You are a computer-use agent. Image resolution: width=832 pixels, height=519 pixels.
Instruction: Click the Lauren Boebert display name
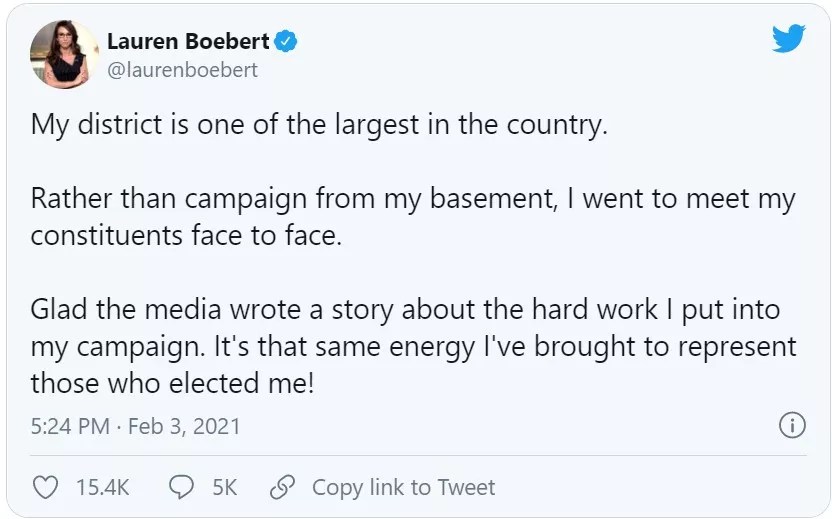tap(188, 42)
